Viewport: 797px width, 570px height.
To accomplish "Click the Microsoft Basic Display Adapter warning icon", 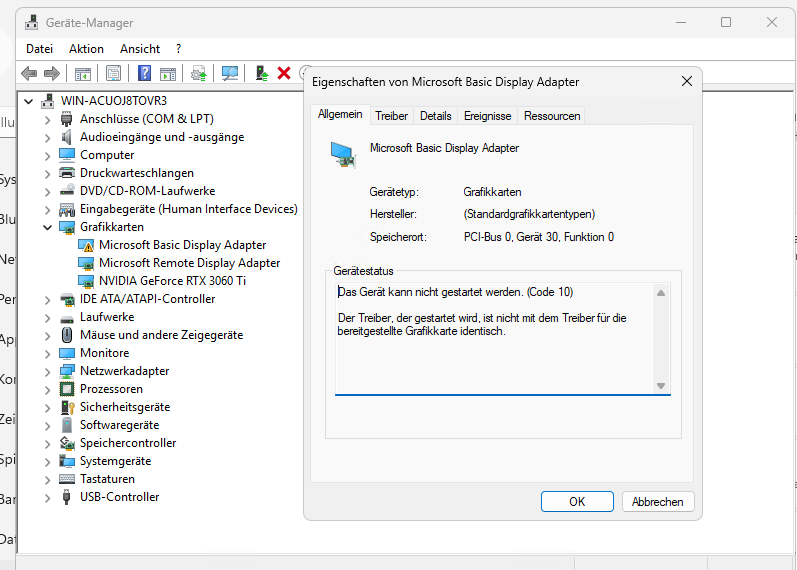I will coord(86,245).
